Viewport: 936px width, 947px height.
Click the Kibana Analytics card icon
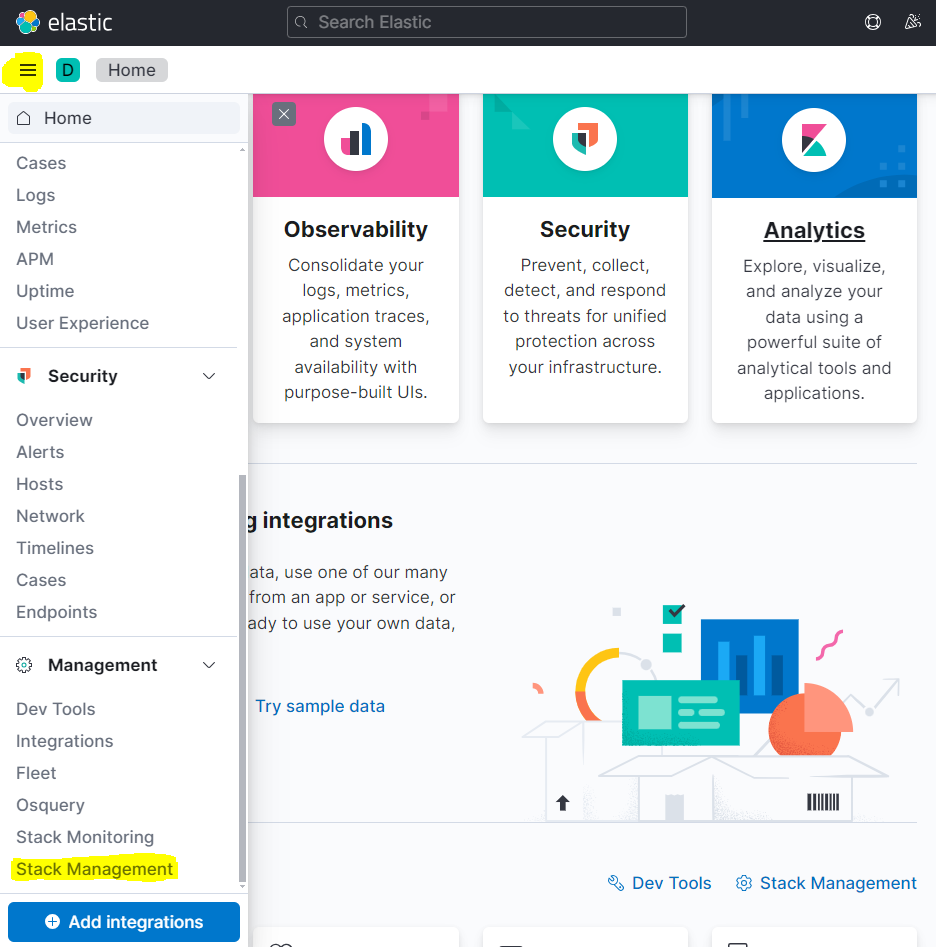(813, 140)
